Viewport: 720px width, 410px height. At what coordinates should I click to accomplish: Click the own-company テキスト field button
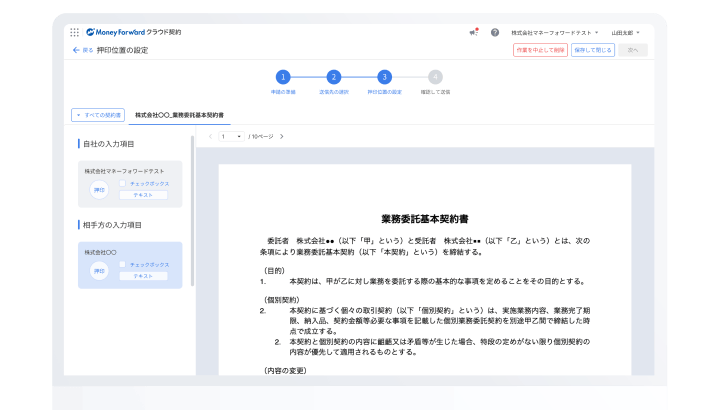coord(143,195)
